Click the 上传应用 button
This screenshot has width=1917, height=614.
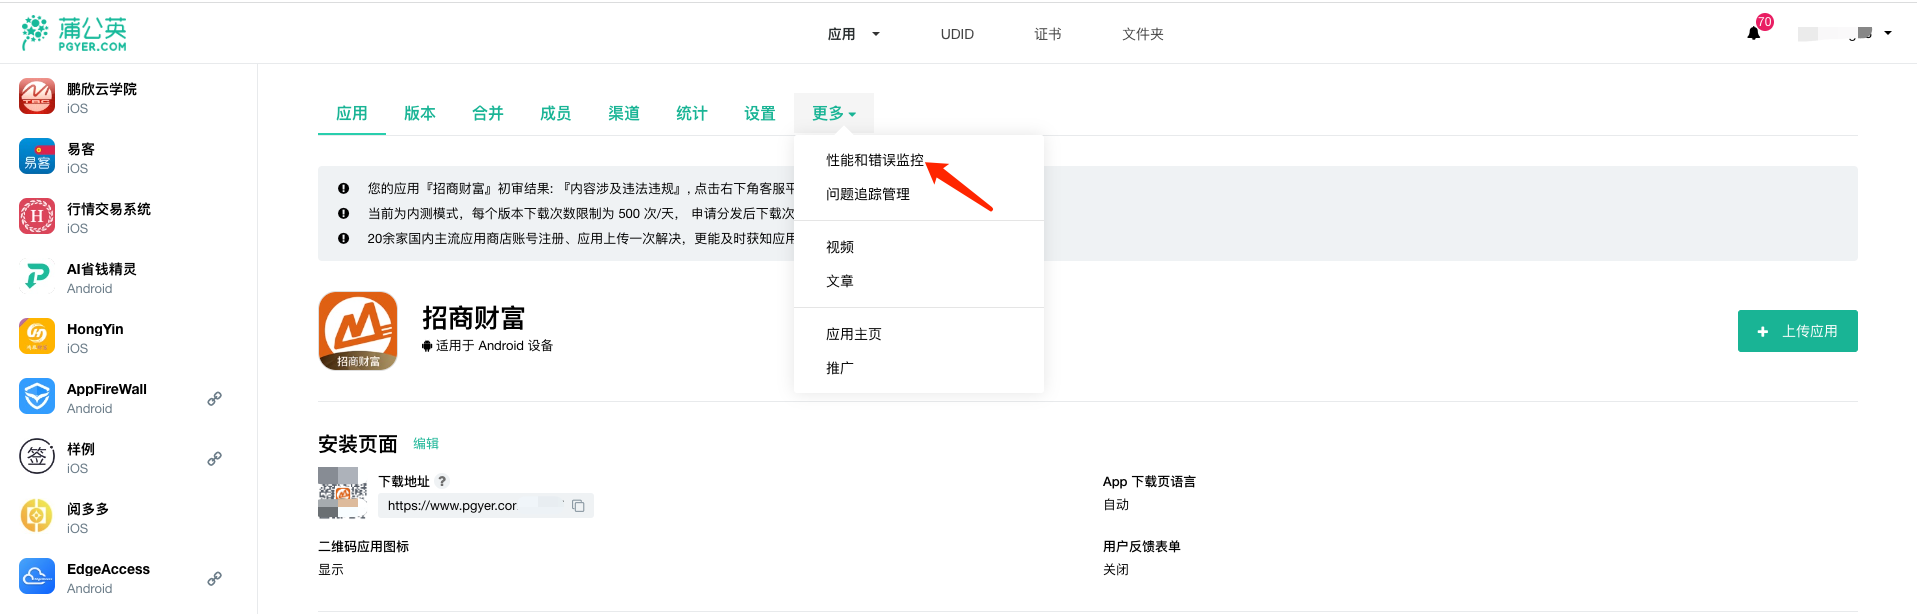1797,331
